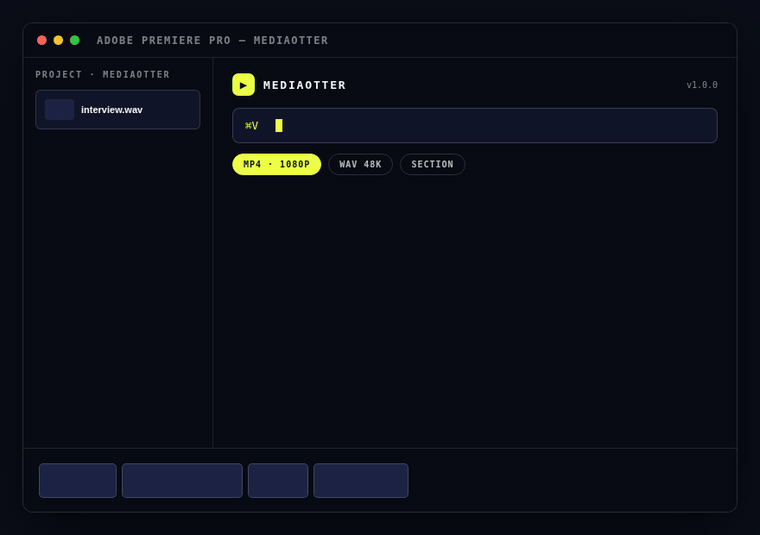Image resolution: width=760 pixels, height=535 pixels.
Task: Click the MEDIAOTTER heading text
Action: 305,85
